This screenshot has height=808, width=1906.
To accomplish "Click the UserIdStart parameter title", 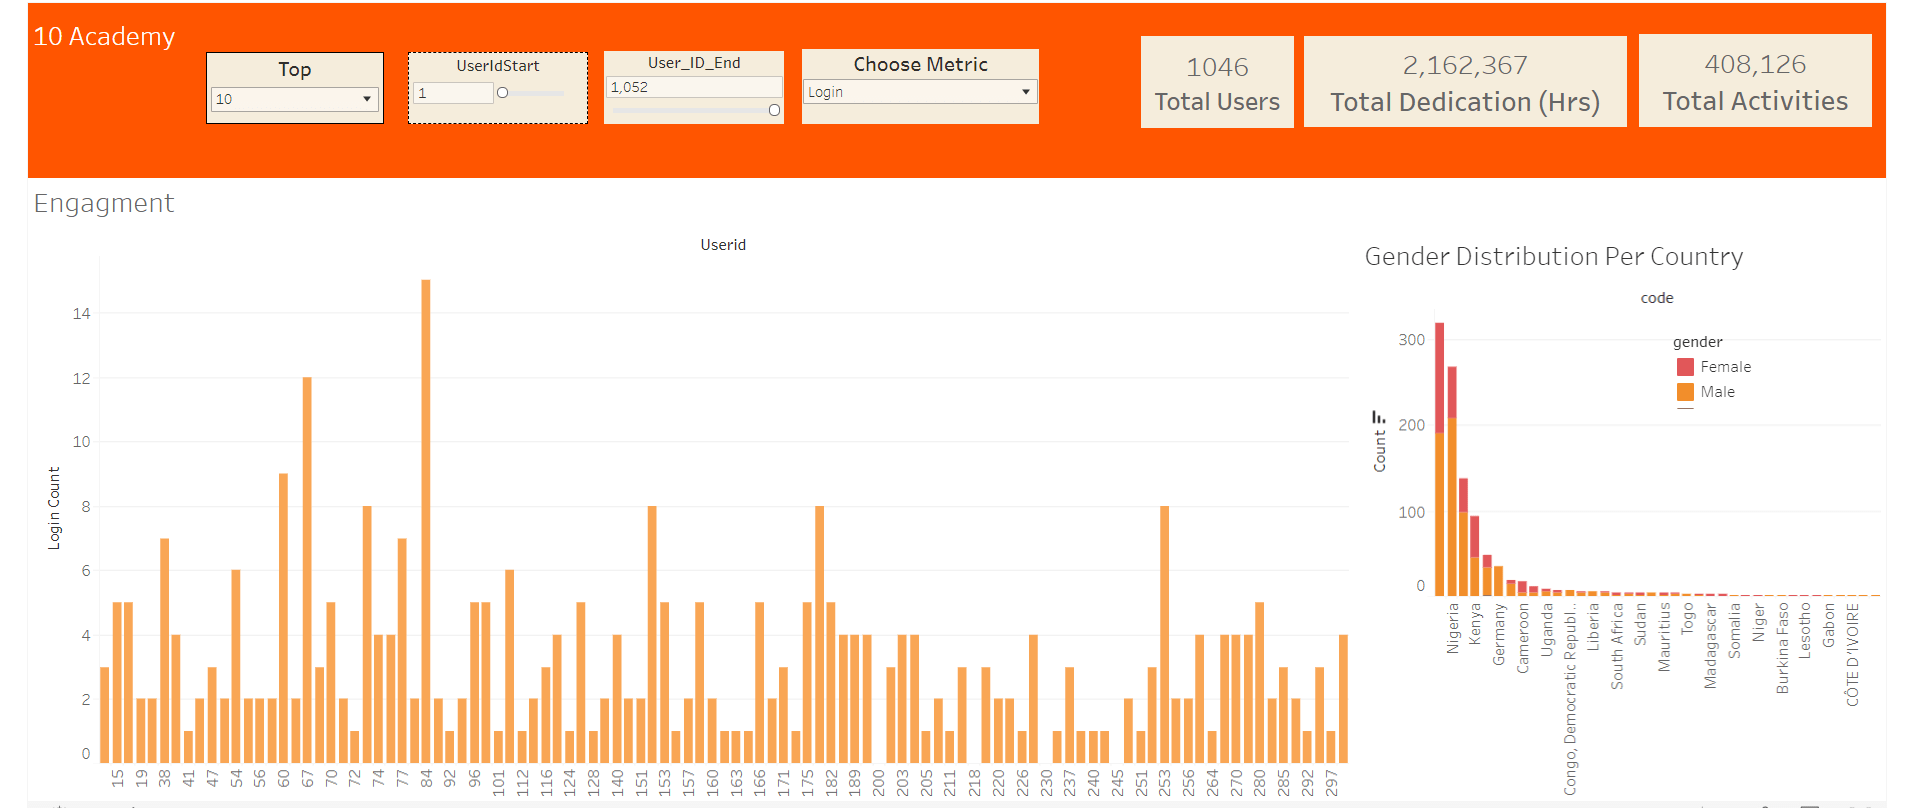I will (498, 66).
